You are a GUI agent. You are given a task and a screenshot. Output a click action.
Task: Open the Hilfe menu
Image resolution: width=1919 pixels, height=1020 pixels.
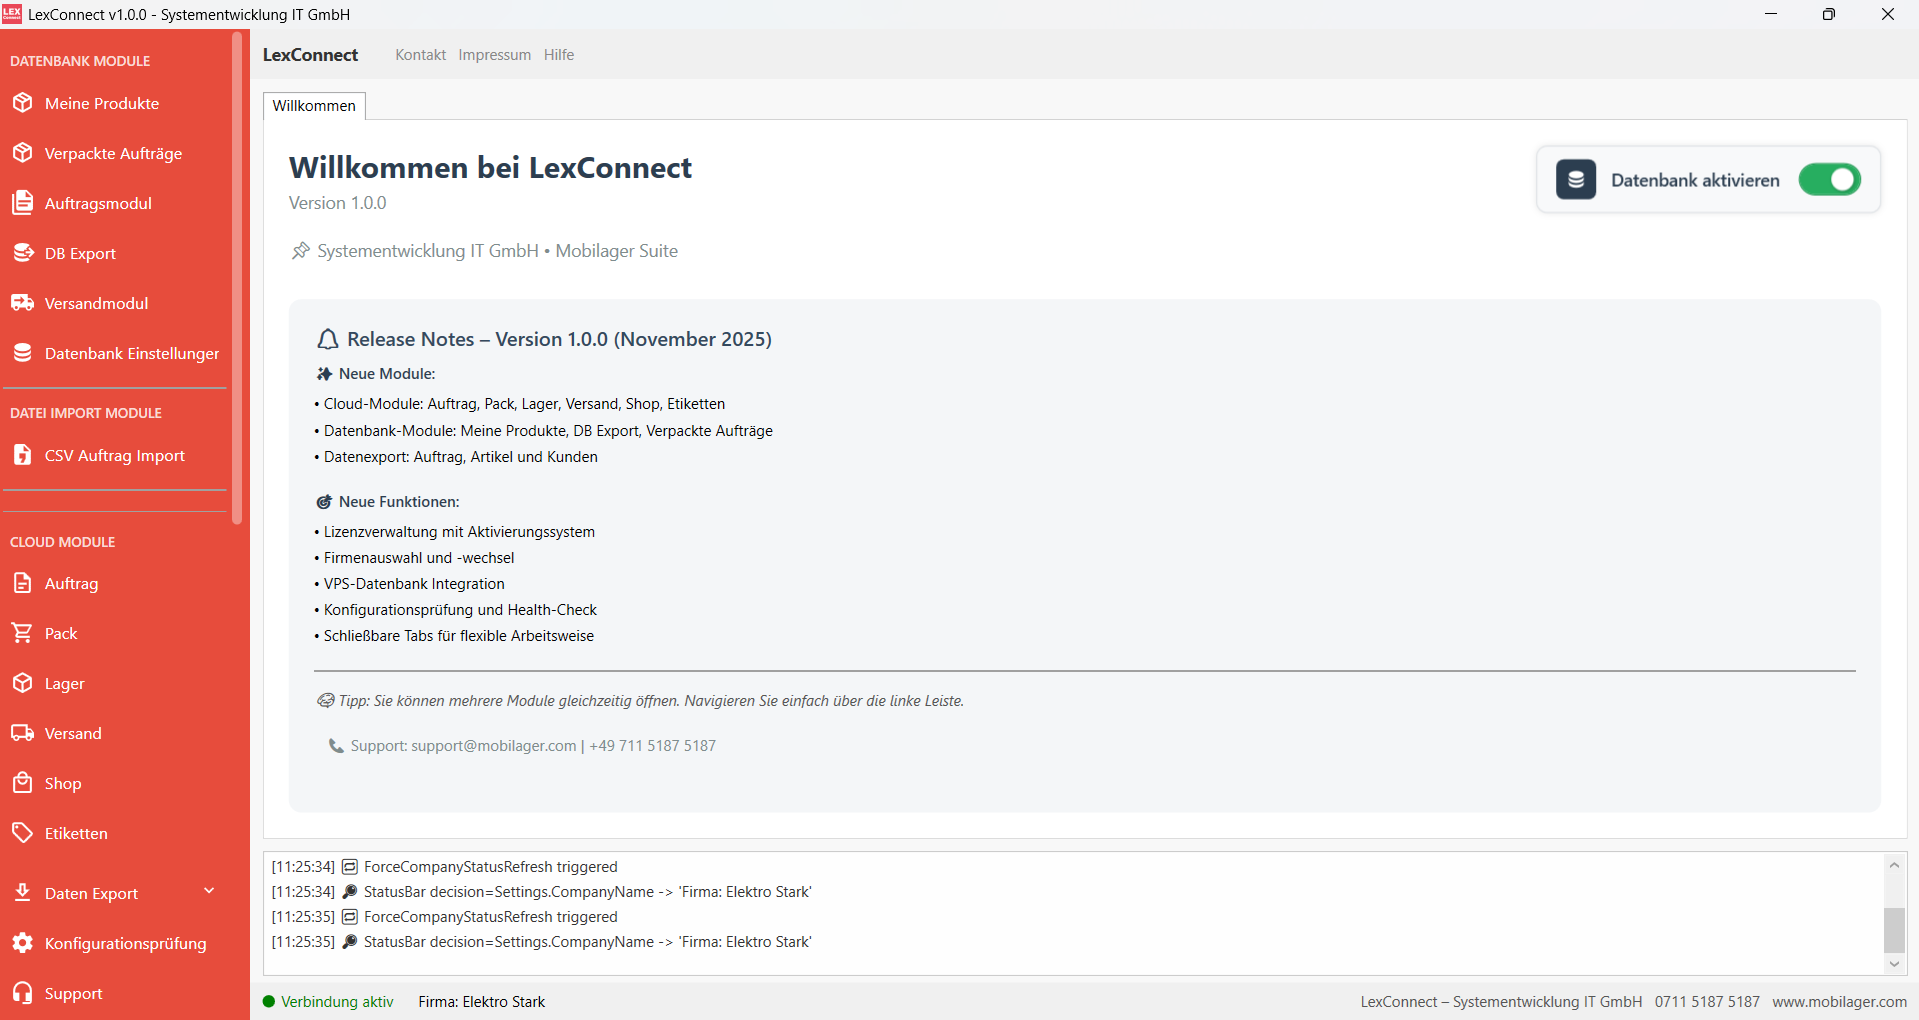click(x=558, y=55)
